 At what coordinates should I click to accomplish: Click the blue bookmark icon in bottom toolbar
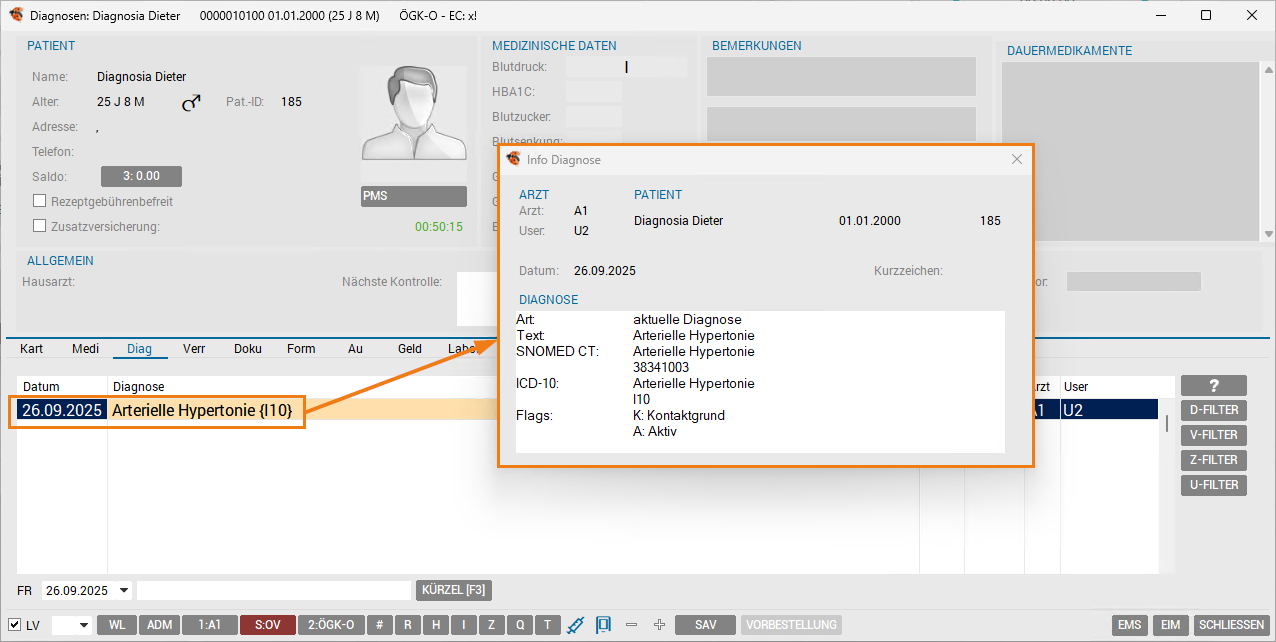click(603, 625)
